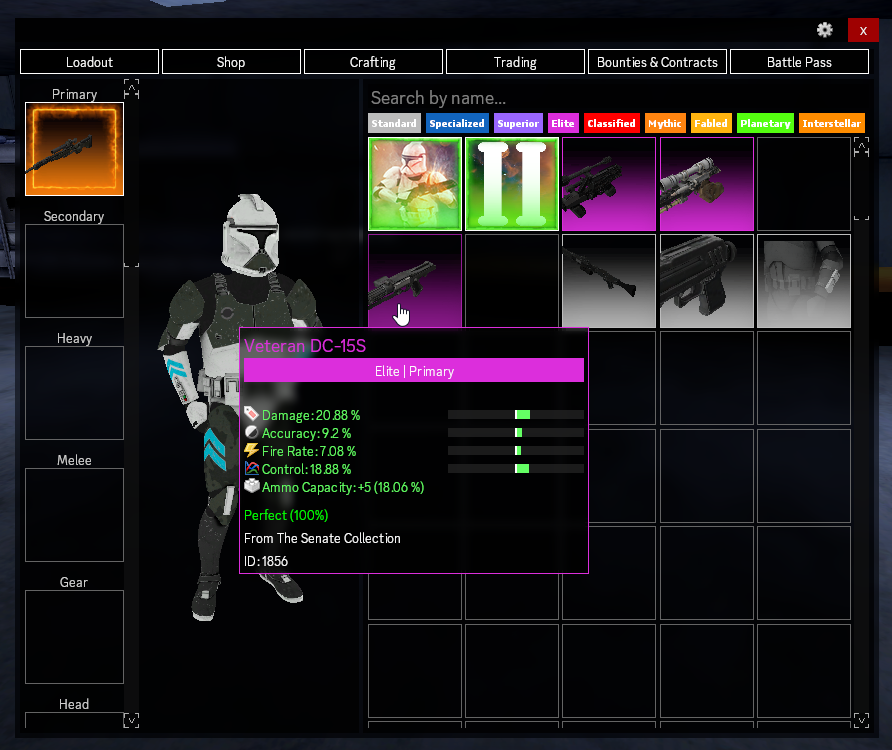
Task: Toggle the Specialized rarity filter
Action: click(457, 123)
